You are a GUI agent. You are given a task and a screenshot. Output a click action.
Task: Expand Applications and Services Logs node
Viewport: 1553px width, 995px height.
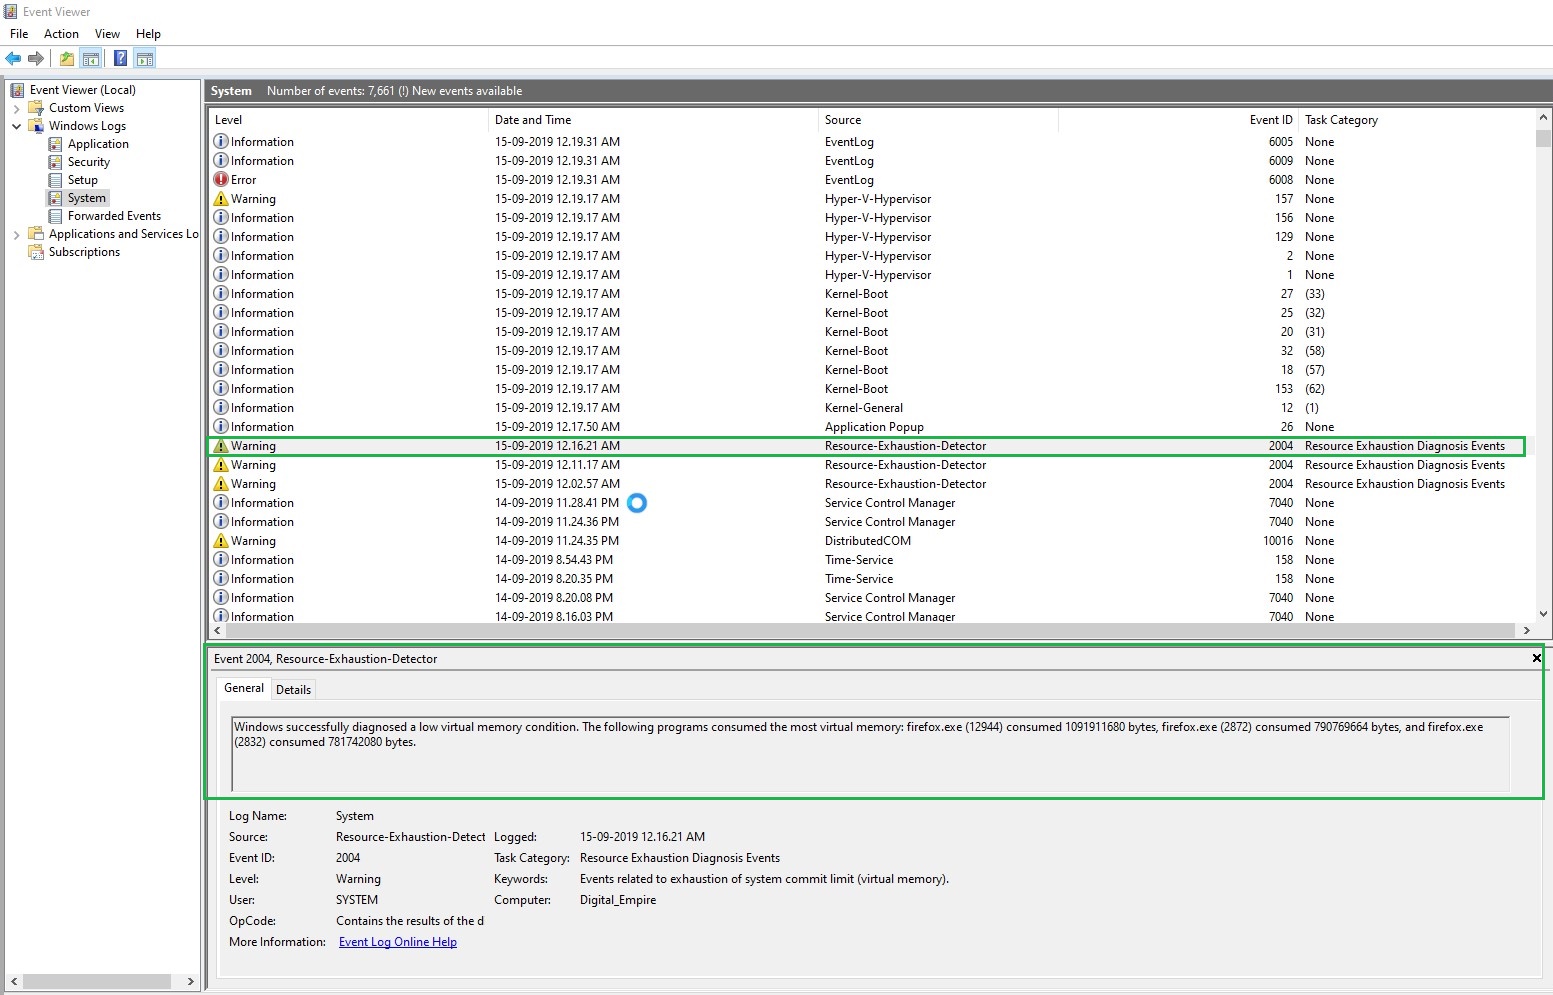[16, 235]
